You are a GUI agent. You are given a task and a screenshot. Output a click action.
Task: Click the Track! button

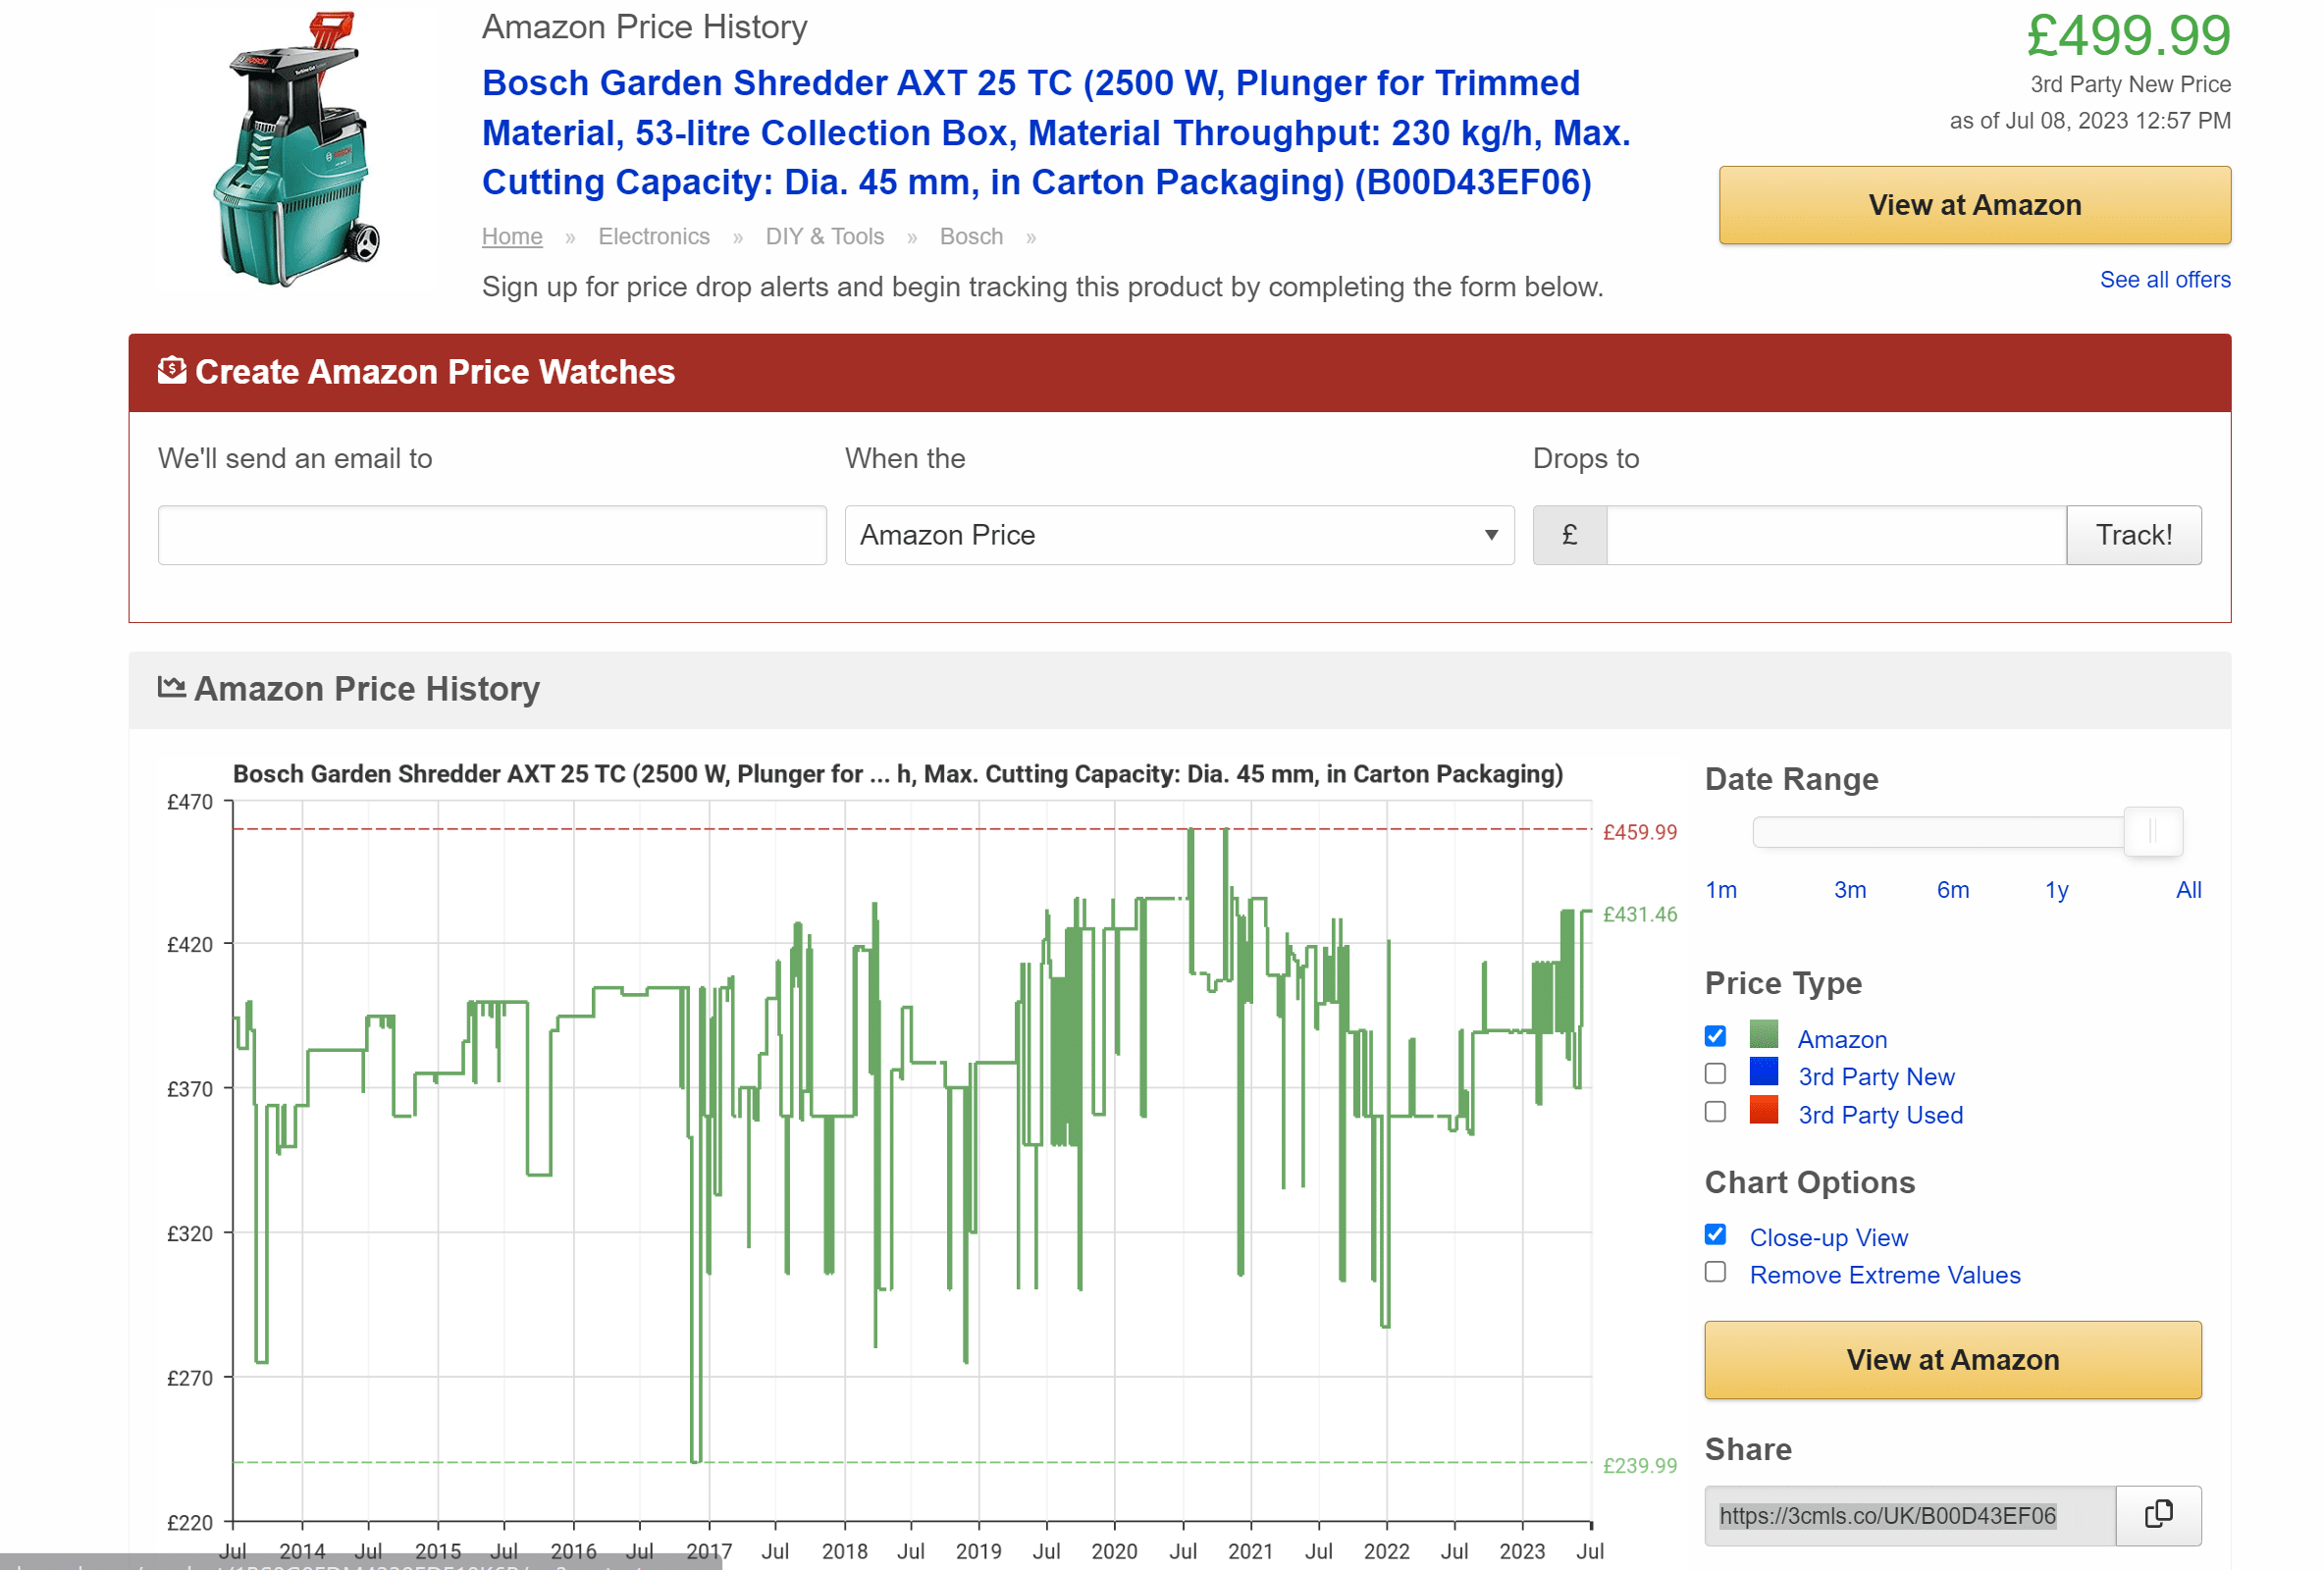click(x=2133, y=535)
